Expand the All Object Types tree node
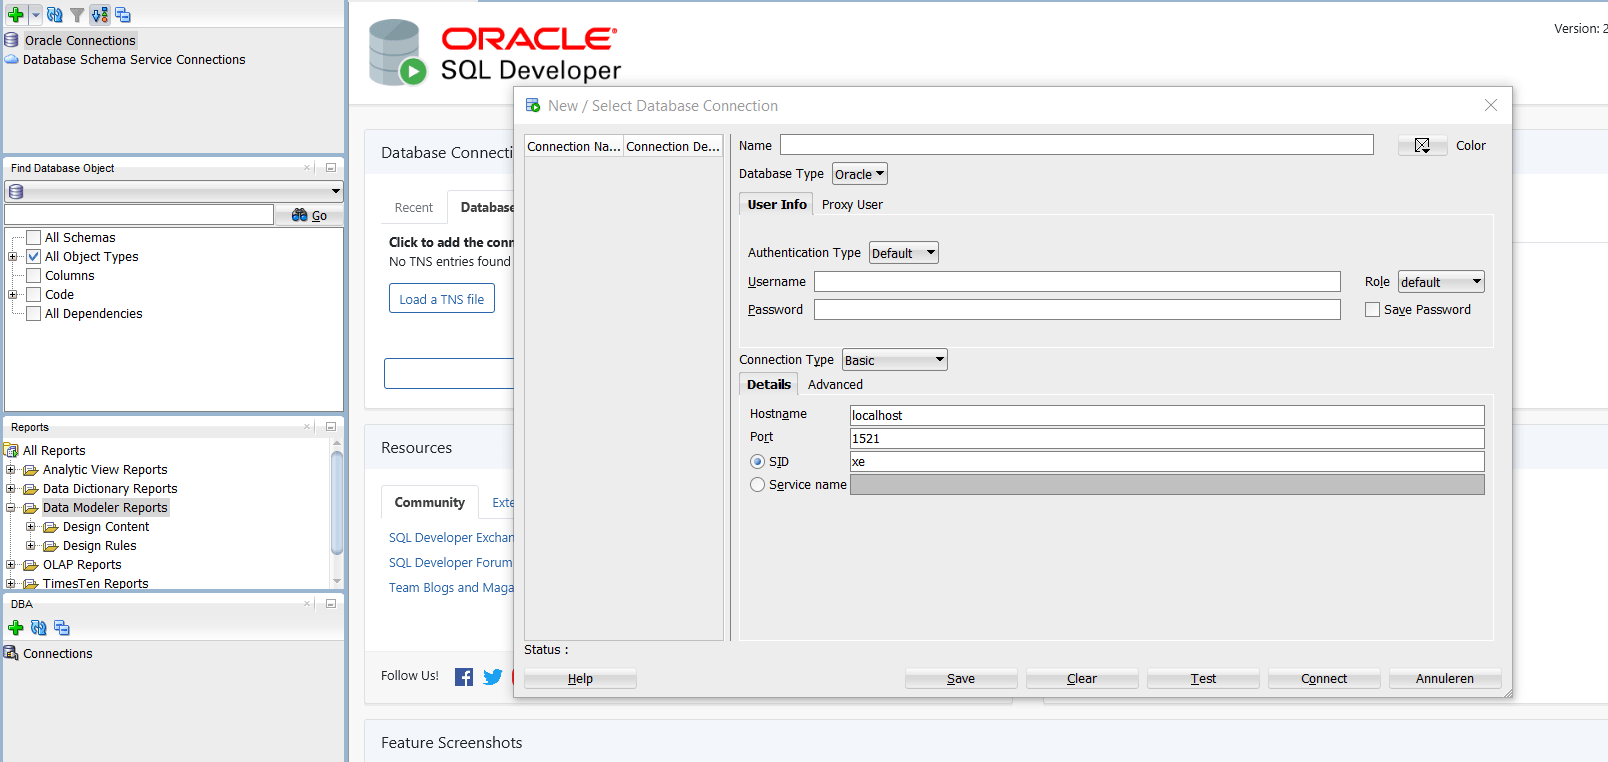 (x=13, y=257)
